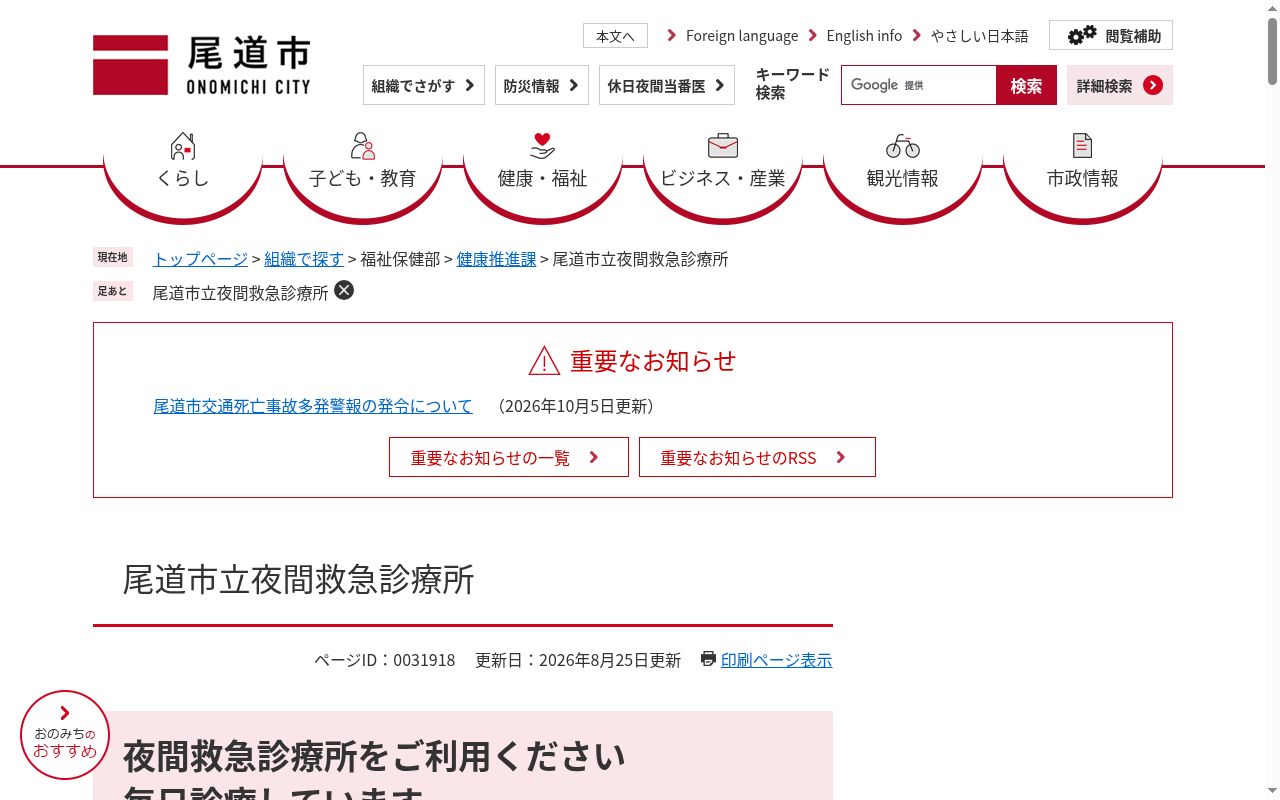
Task: Open the 防災情報 arrow button
Action: pos(542,85)
